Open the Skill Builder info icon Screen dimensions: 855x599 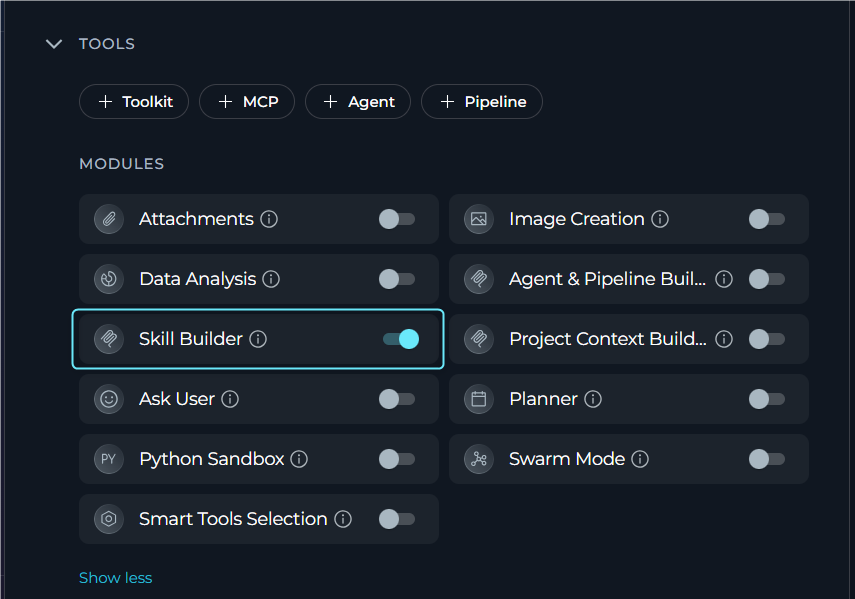[258, 339]
